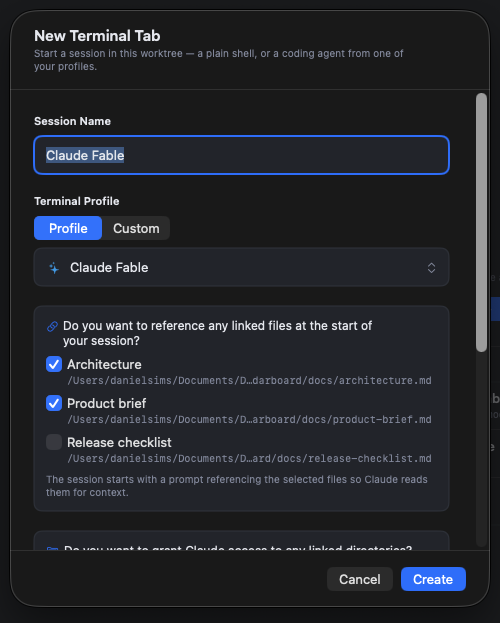Enable the Release checklist checkbox
500x623 pixels.
pyautogui.click(x=54, y=442)
